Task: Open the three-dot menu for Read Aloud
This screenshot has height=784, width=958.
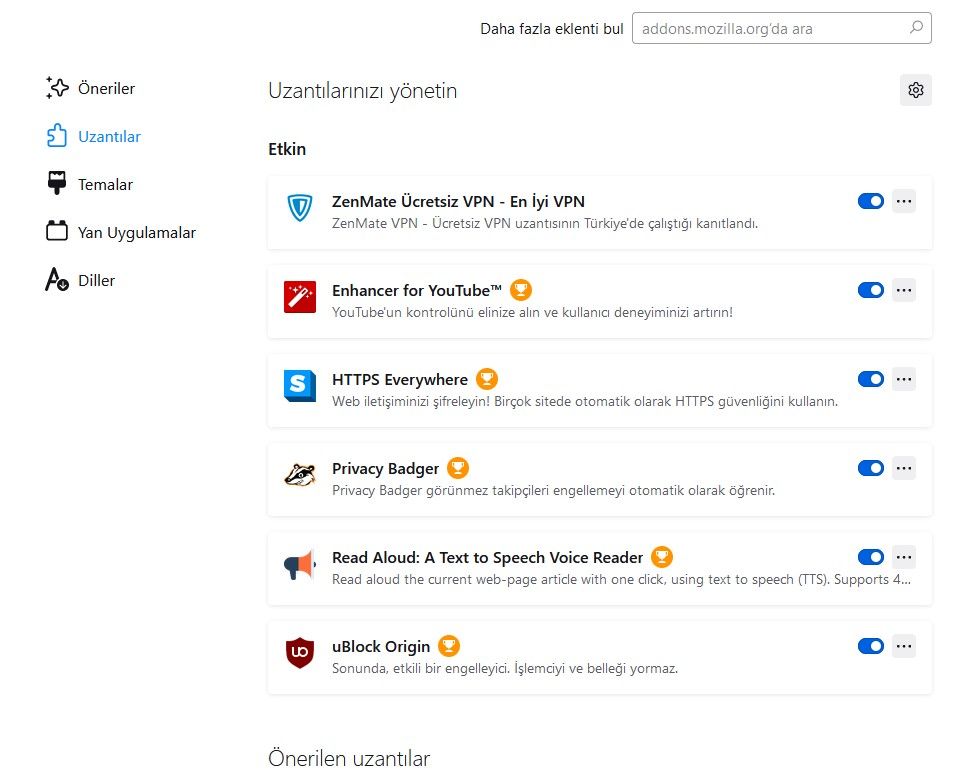Action: click(x=904, y=557)
